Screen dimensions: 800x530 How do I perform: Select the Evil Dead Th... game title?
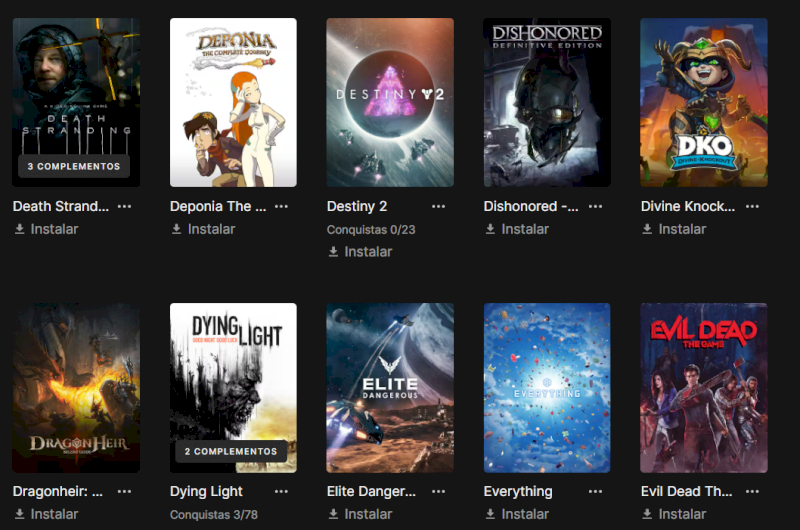686,491
